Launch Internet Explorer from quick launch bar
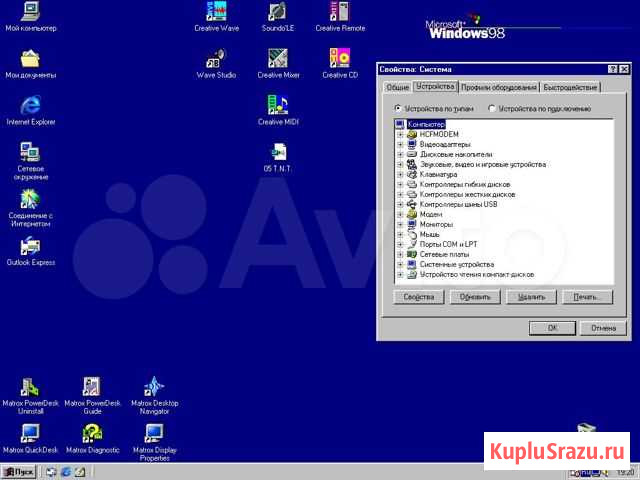Viewport: 640px width, 480px height. point(66,472)
